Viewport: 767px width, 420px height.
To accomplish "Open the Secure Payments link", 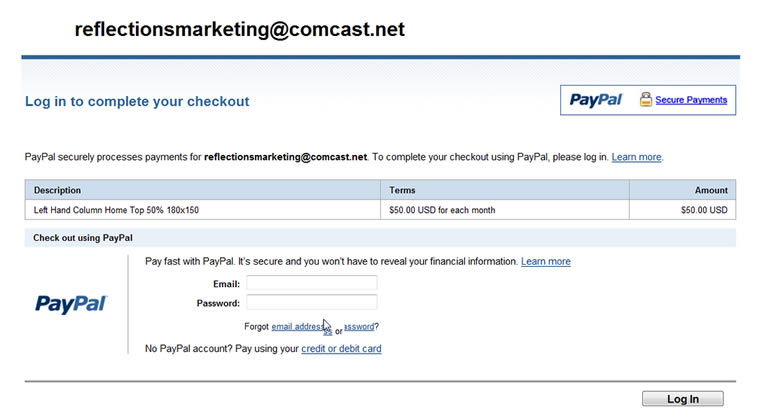I will tap(691, 100).
